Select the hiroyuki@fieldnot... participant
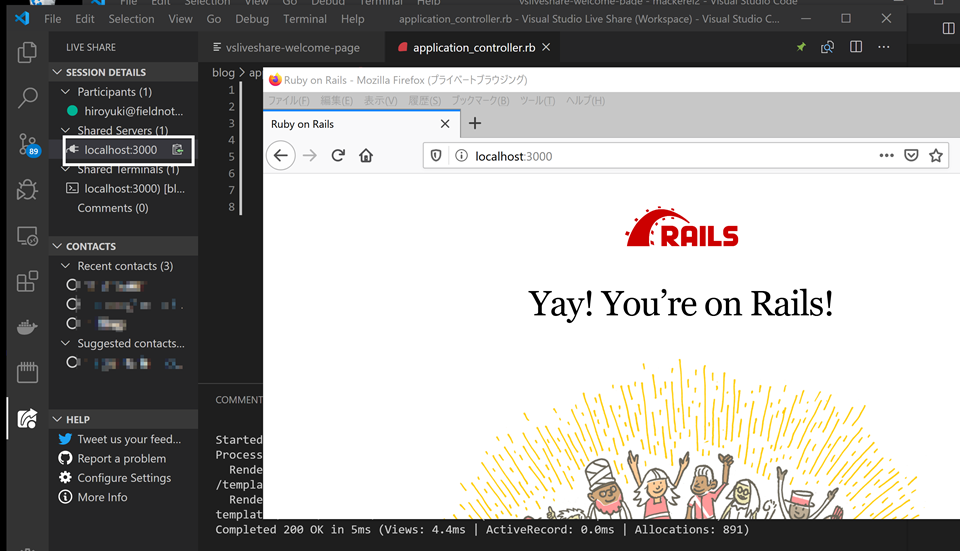The height and width of the screenshot is (551, 960). (x=133, y=111)
